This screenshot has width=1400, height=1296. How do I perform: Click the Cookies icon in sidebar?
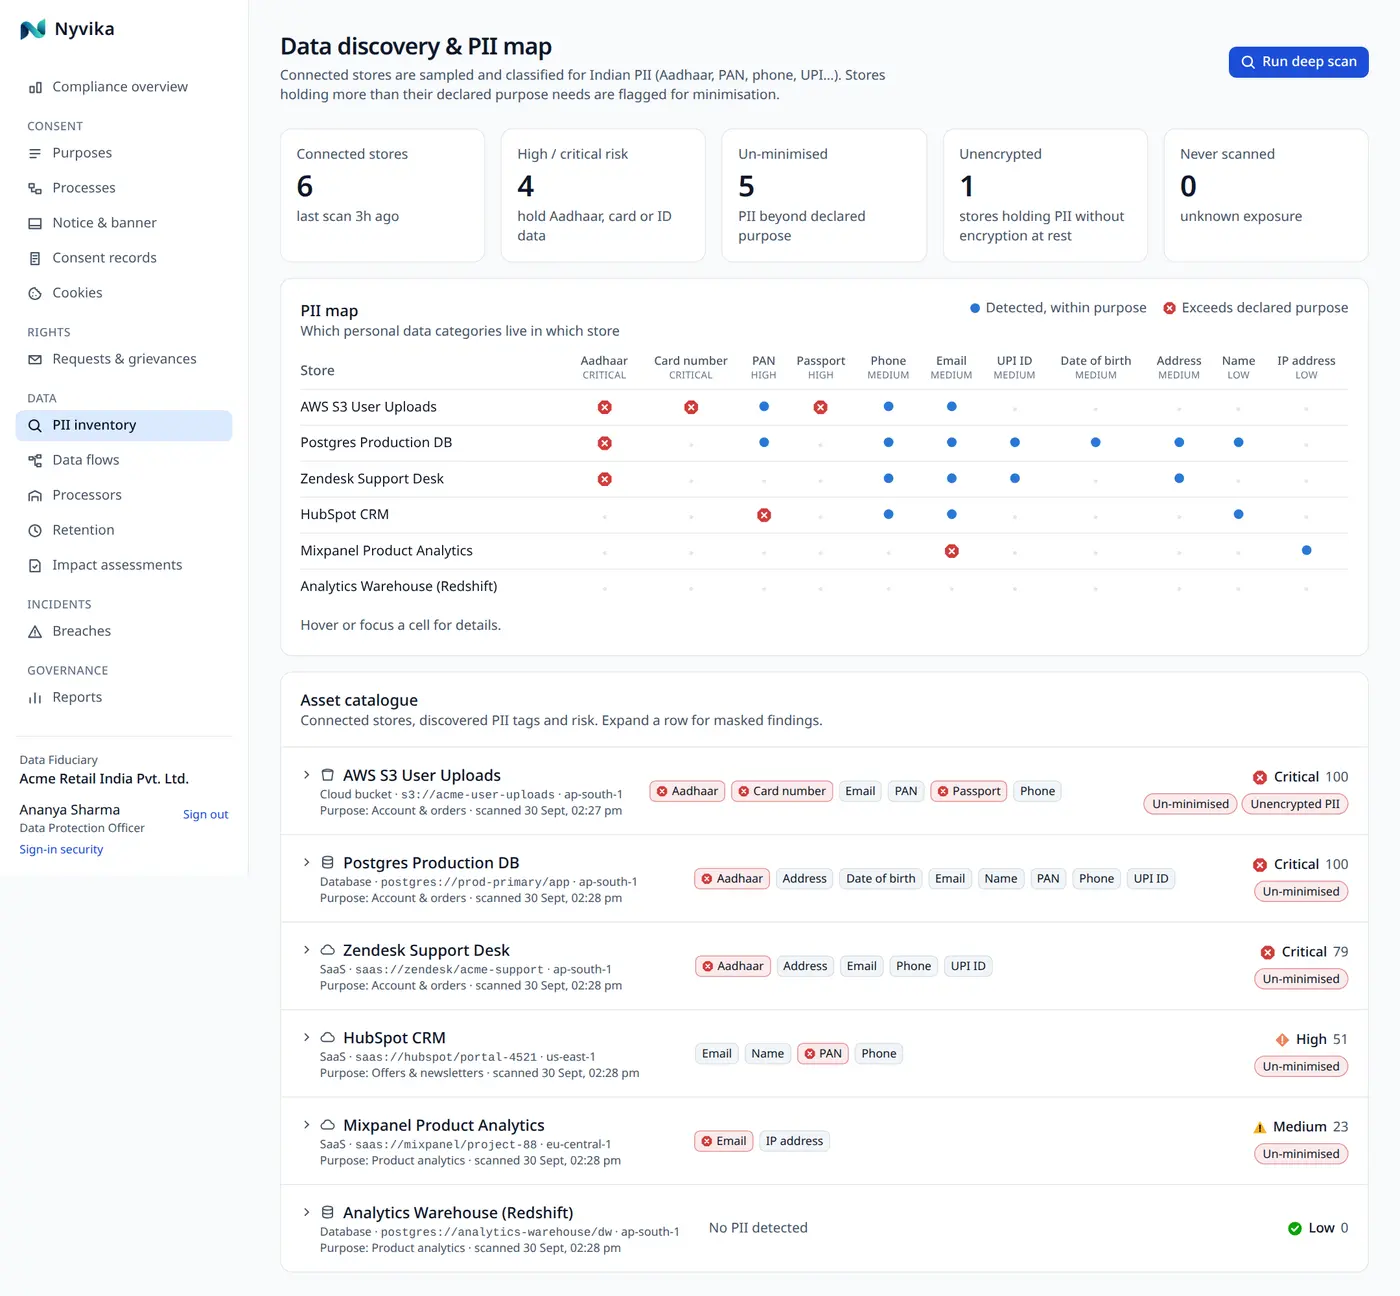click(x=35, y=293)
